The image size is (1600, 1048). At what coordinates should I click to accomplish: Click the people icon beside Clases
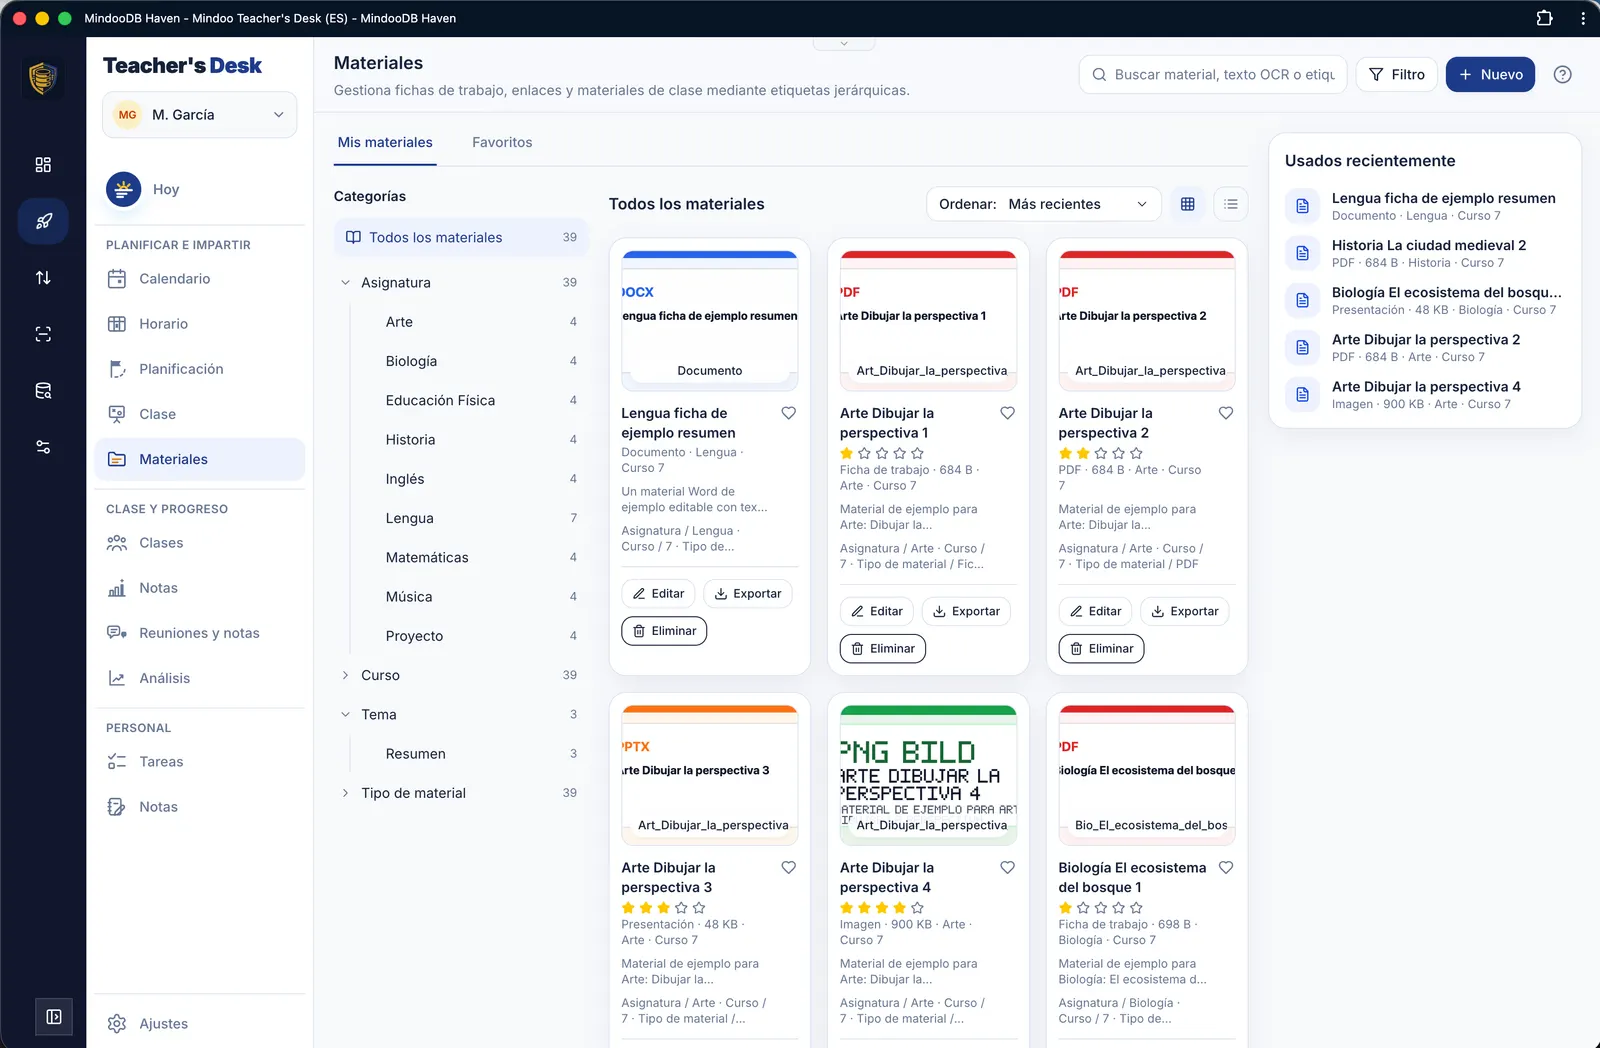[x=117, y=543]
